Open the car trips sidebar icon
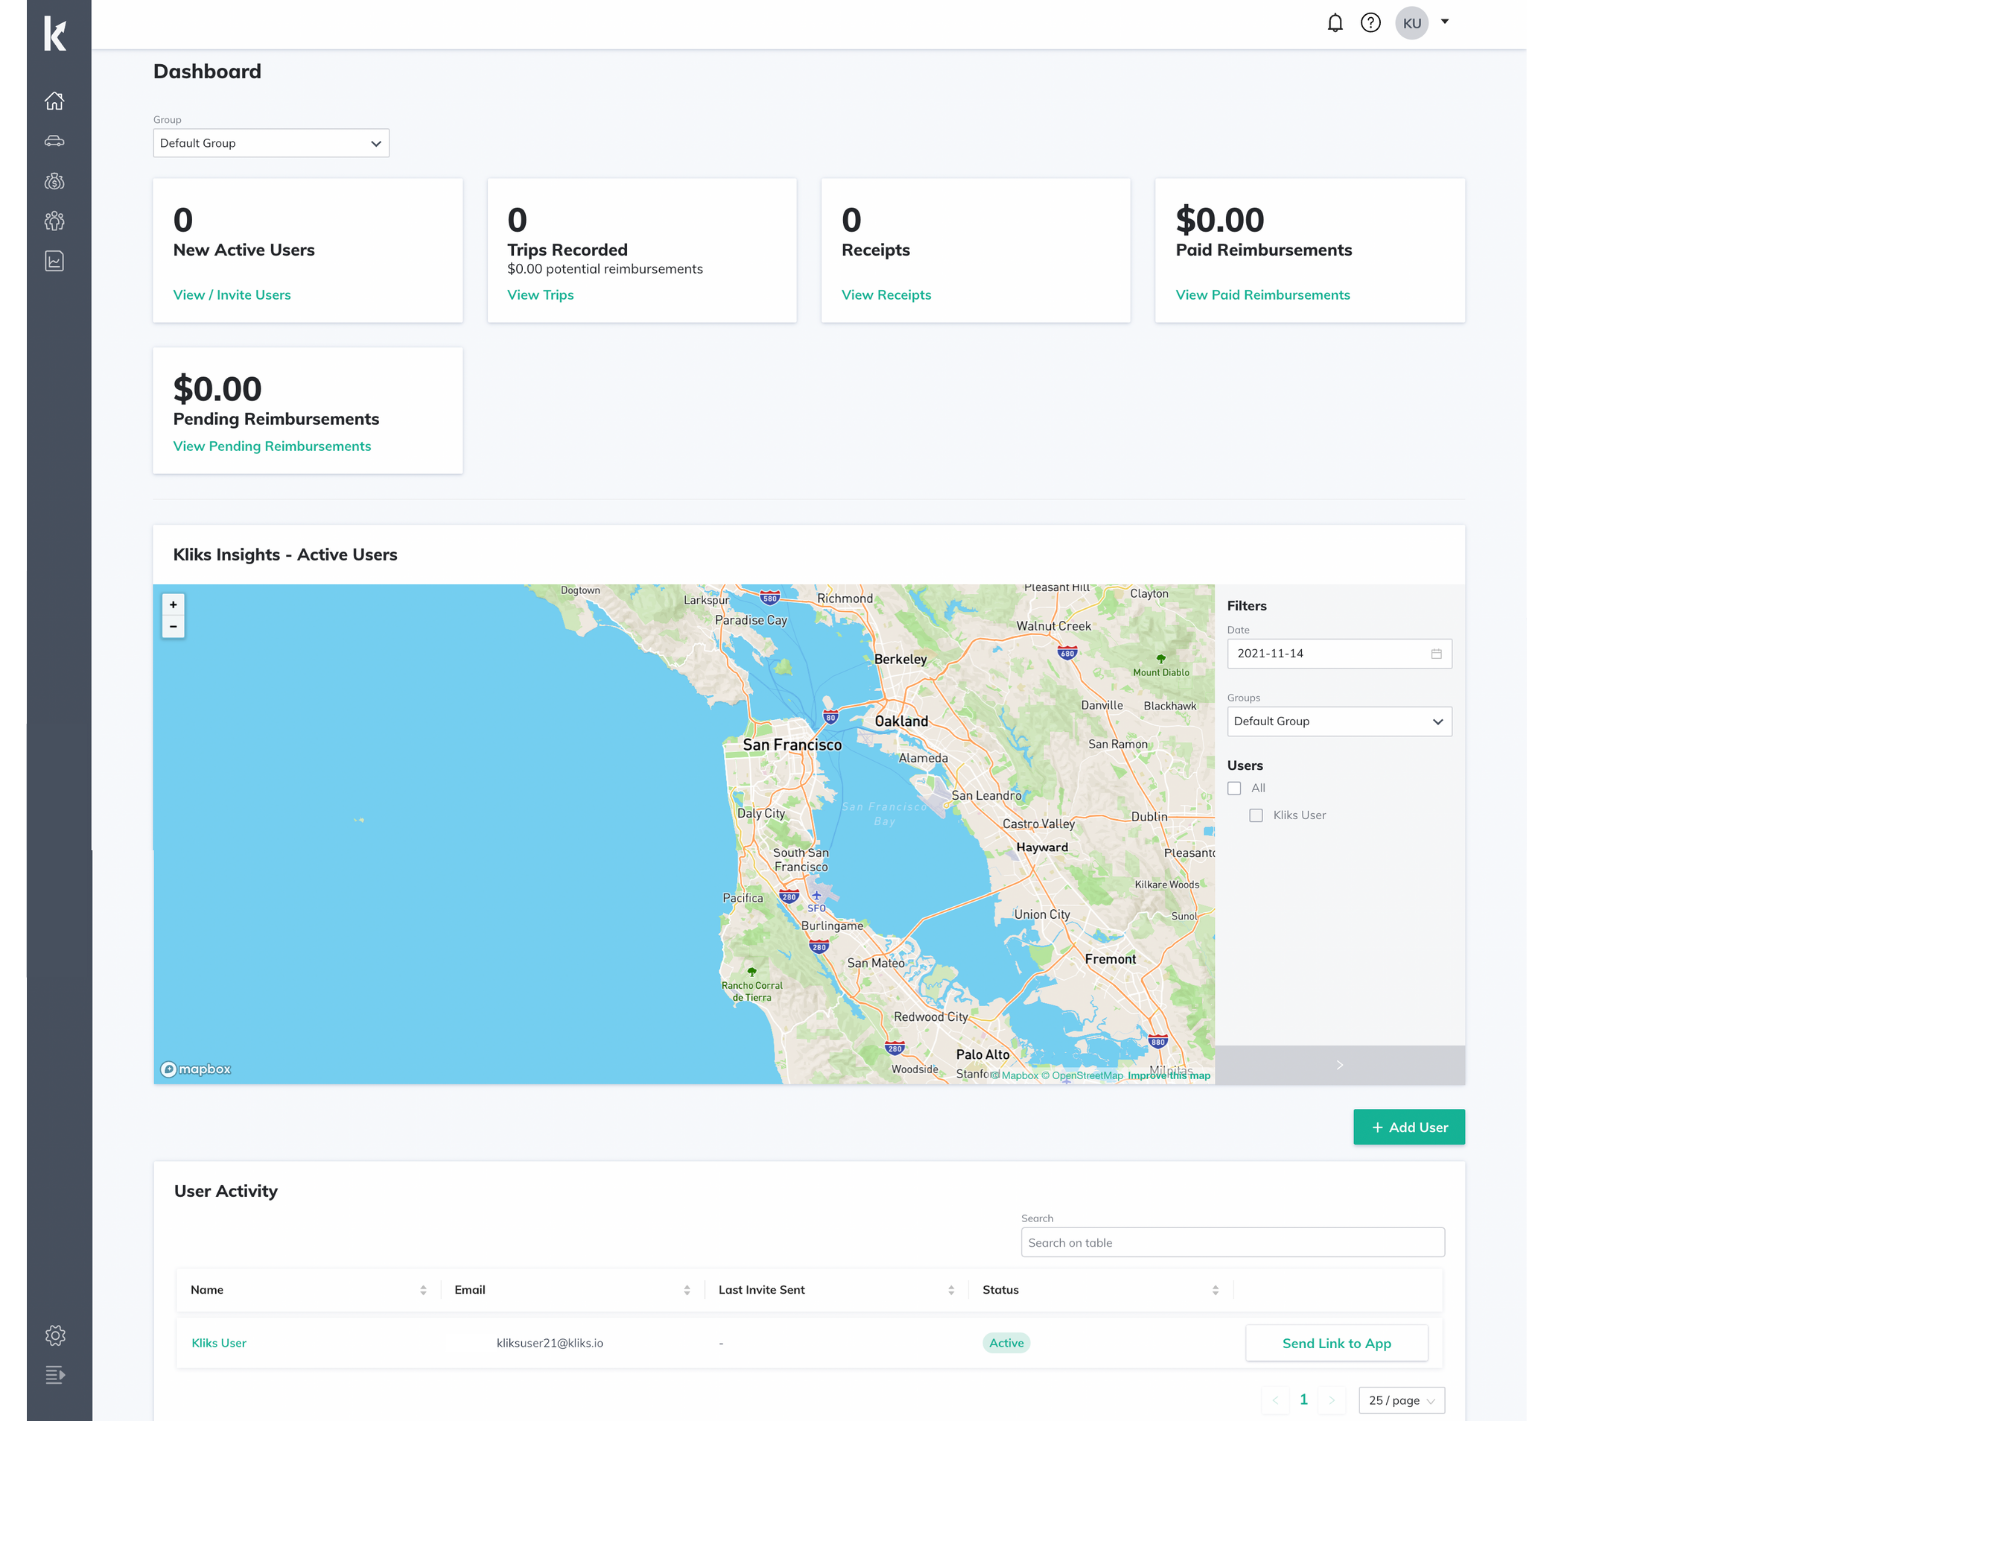 [x=55, y=141]
